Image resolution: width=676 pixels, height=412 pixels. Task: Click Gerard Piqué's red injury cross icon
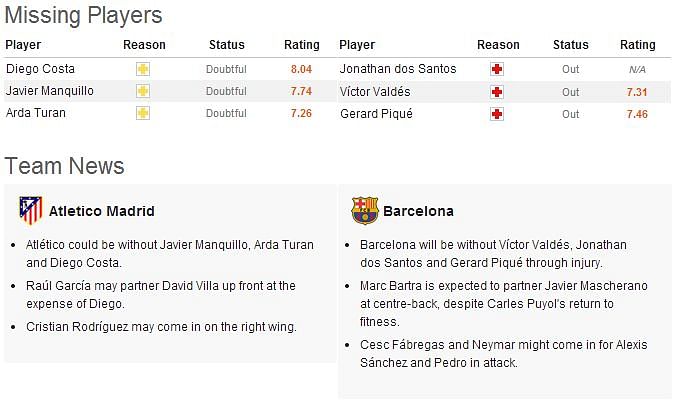coord(497,114)
